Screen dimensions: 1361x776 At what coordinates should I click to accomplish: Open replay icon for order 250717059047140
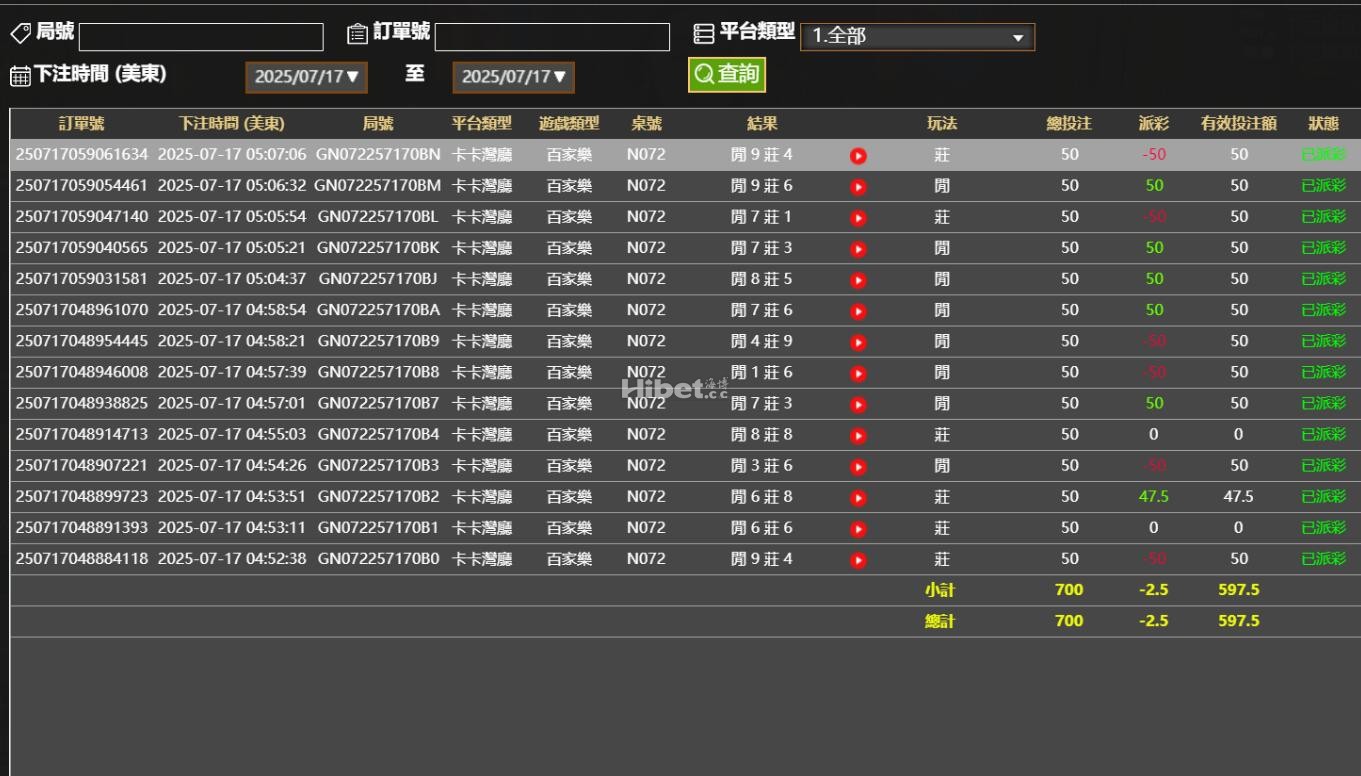[858, 218]
